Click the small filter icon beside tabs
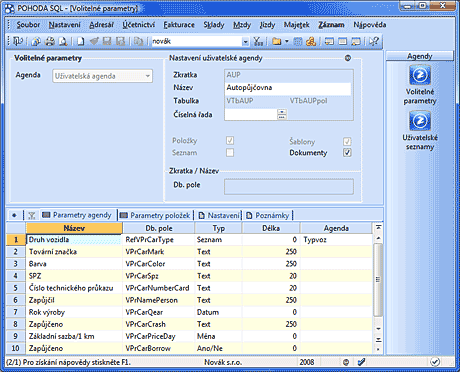Viewport: 460px width, 372px height. [32, 215]
